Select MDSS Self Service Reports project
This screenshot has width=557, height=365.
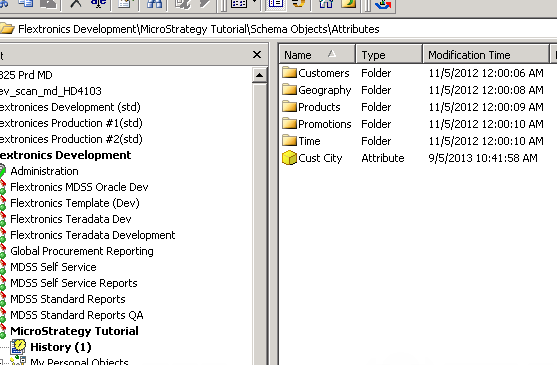coord(74,283)
